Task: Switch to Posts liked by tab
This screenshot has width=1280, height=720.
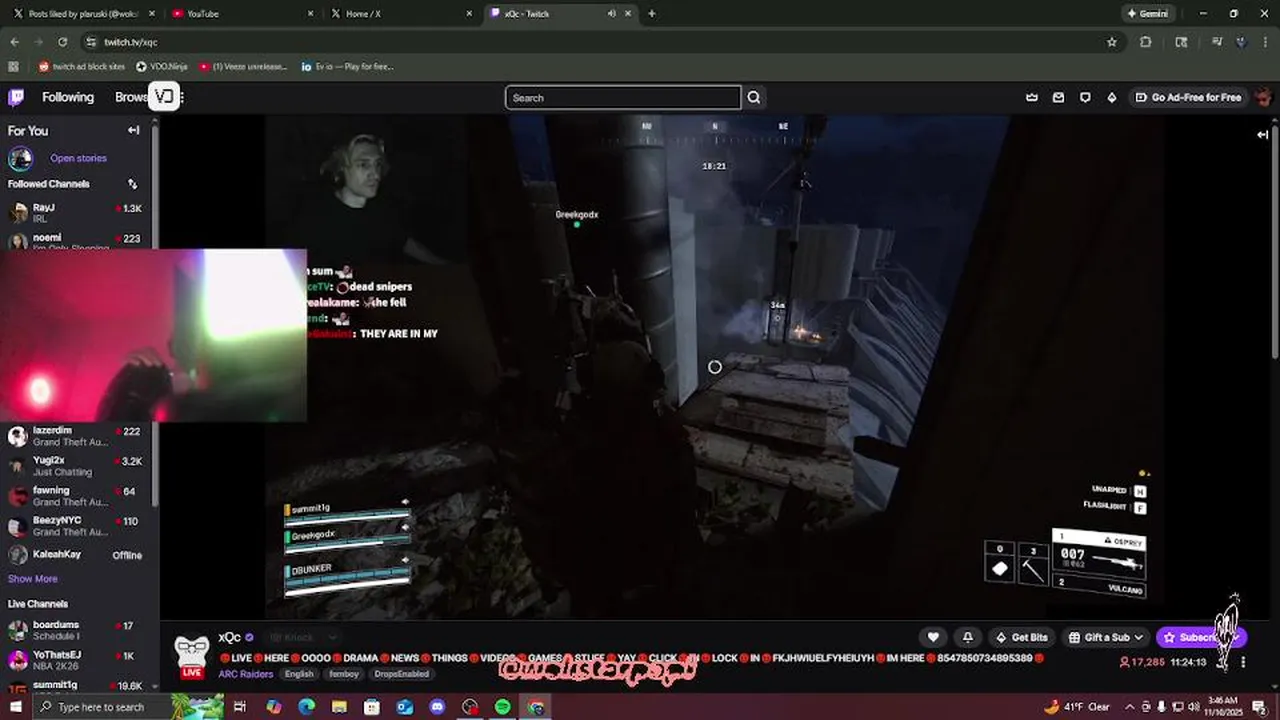Action: pyautogui.click(x=80, y=14)
